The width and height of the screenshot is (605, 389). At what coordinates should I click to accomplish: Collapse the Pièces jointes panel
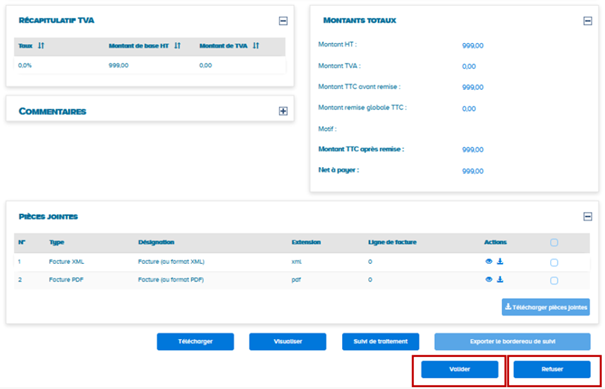coord(588,216)
